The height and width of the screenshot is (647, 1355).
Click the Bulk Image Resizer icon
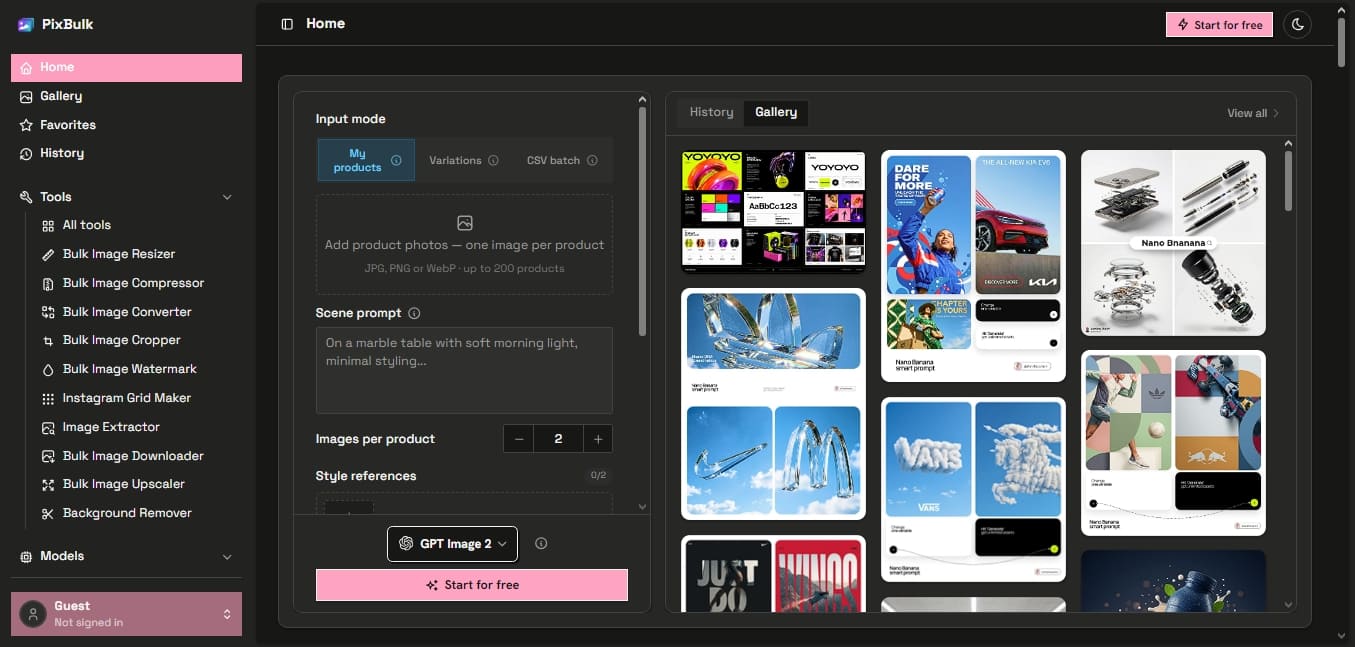pyautogui.click(x=48, y=255)
